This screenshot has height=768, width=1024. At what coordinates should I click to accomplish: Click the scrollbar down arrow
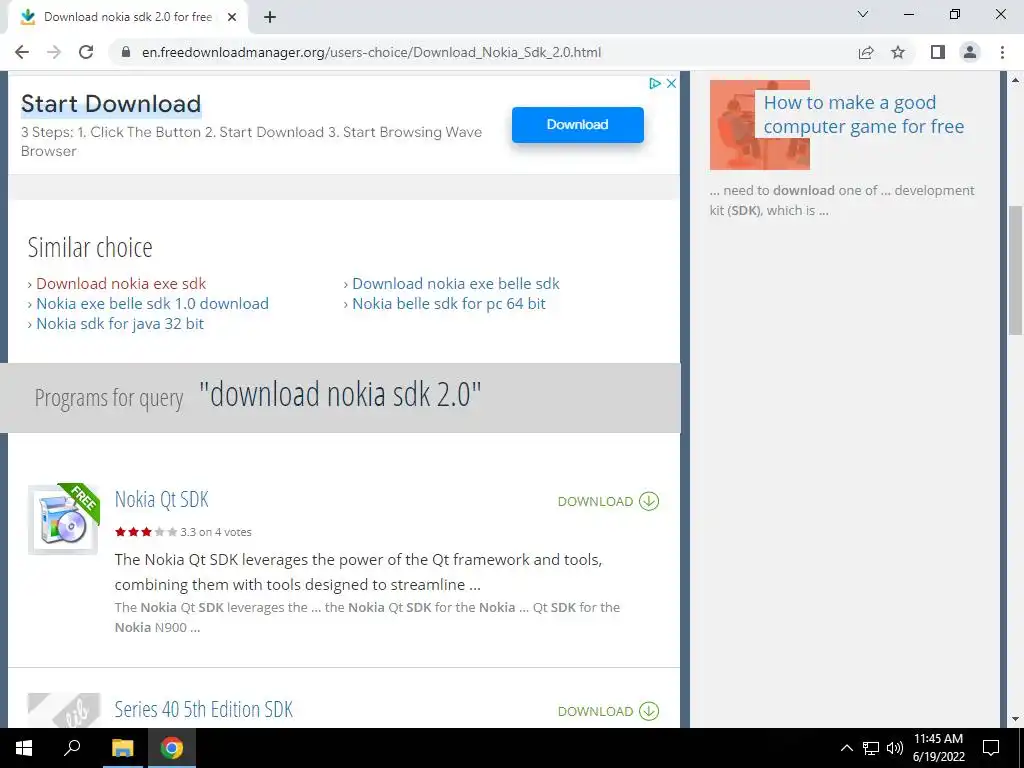1016,719
